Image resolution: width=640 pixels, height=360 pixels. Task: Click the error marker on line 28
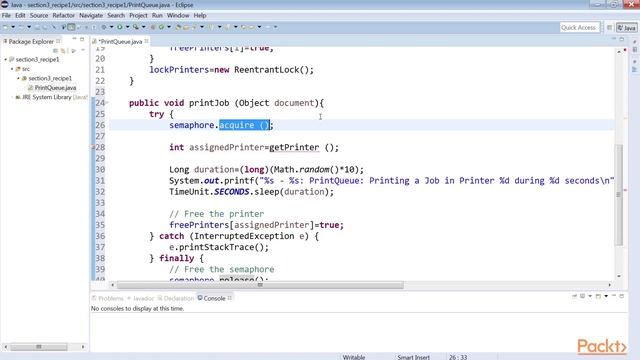tap(93, 147)
